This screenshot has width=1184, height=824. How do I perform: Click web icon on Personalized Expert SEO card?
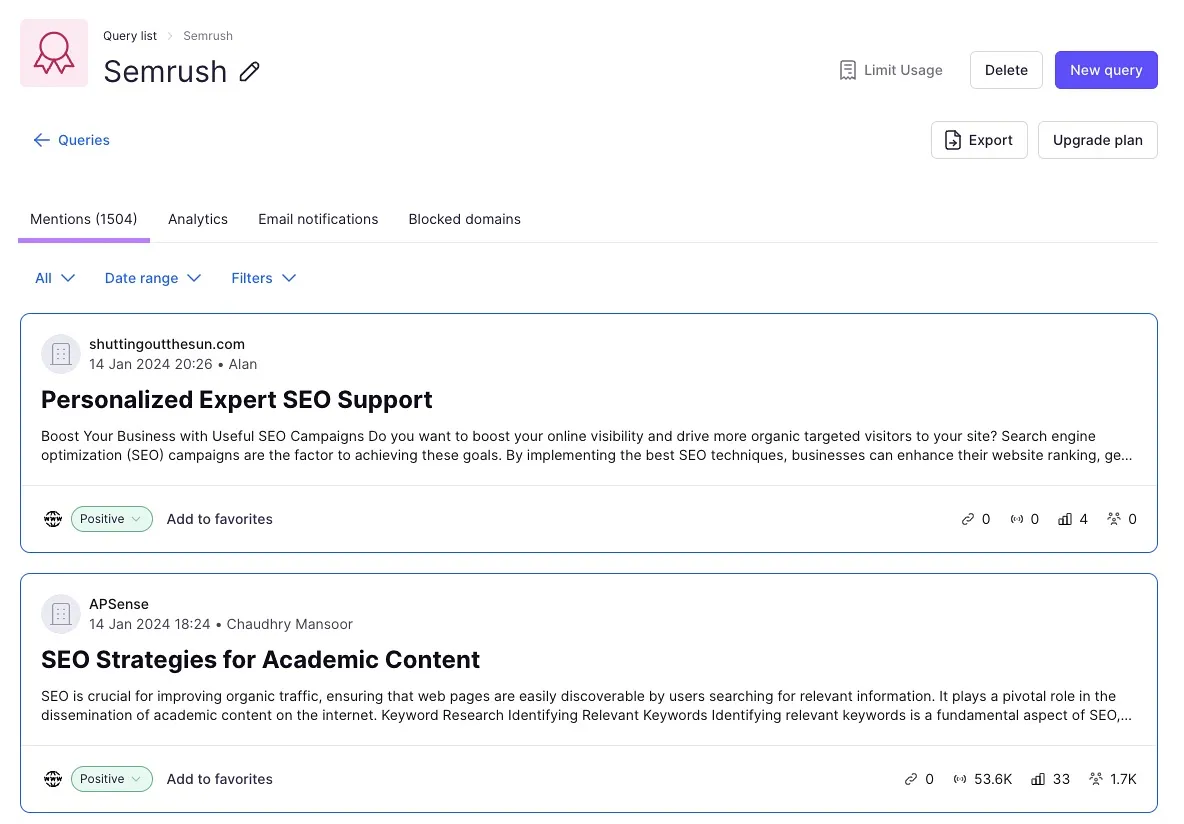53,519
